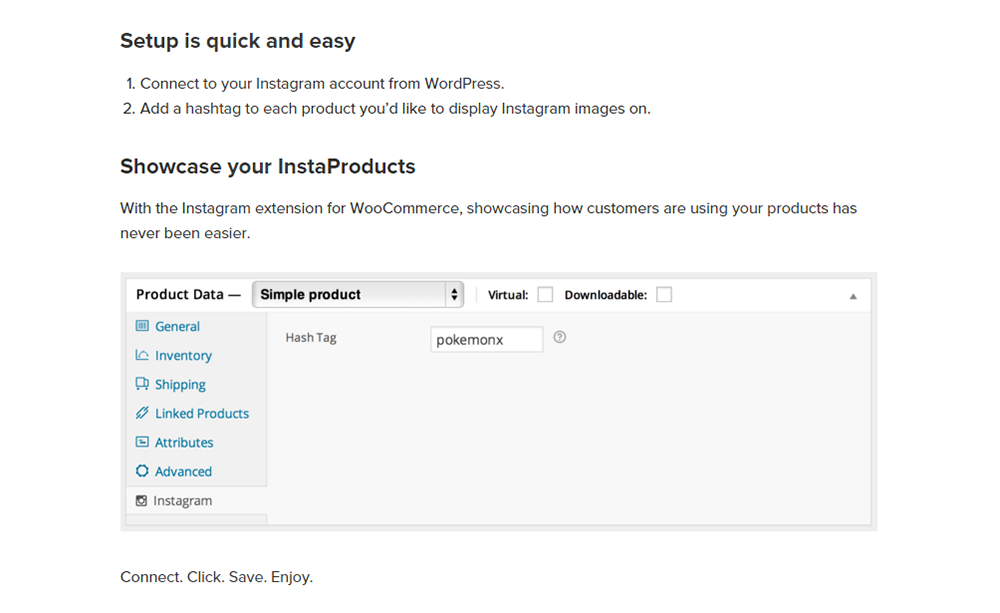Click the Hash Tag input field
Screen dimensions: 1000x613
point(487,340)
